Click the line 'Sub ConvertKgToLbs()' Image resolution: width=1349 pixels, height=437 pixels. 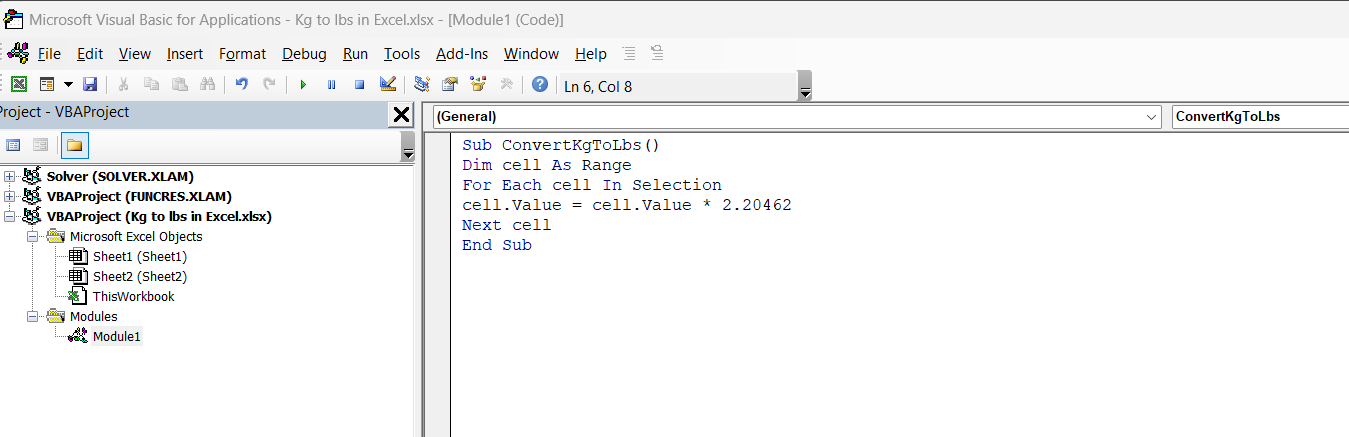tap(561, 145)
